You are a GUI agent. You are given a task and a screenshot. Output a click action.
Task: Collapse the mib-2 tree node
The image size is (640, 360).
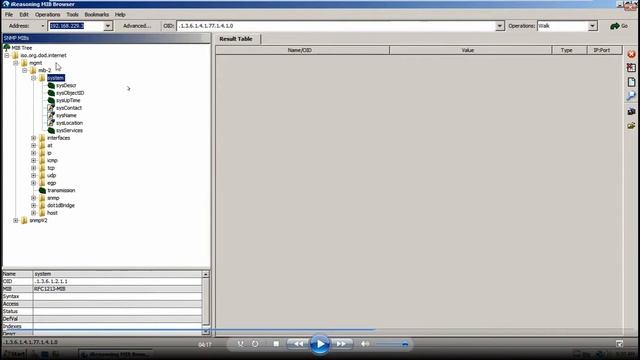[24, 70]
